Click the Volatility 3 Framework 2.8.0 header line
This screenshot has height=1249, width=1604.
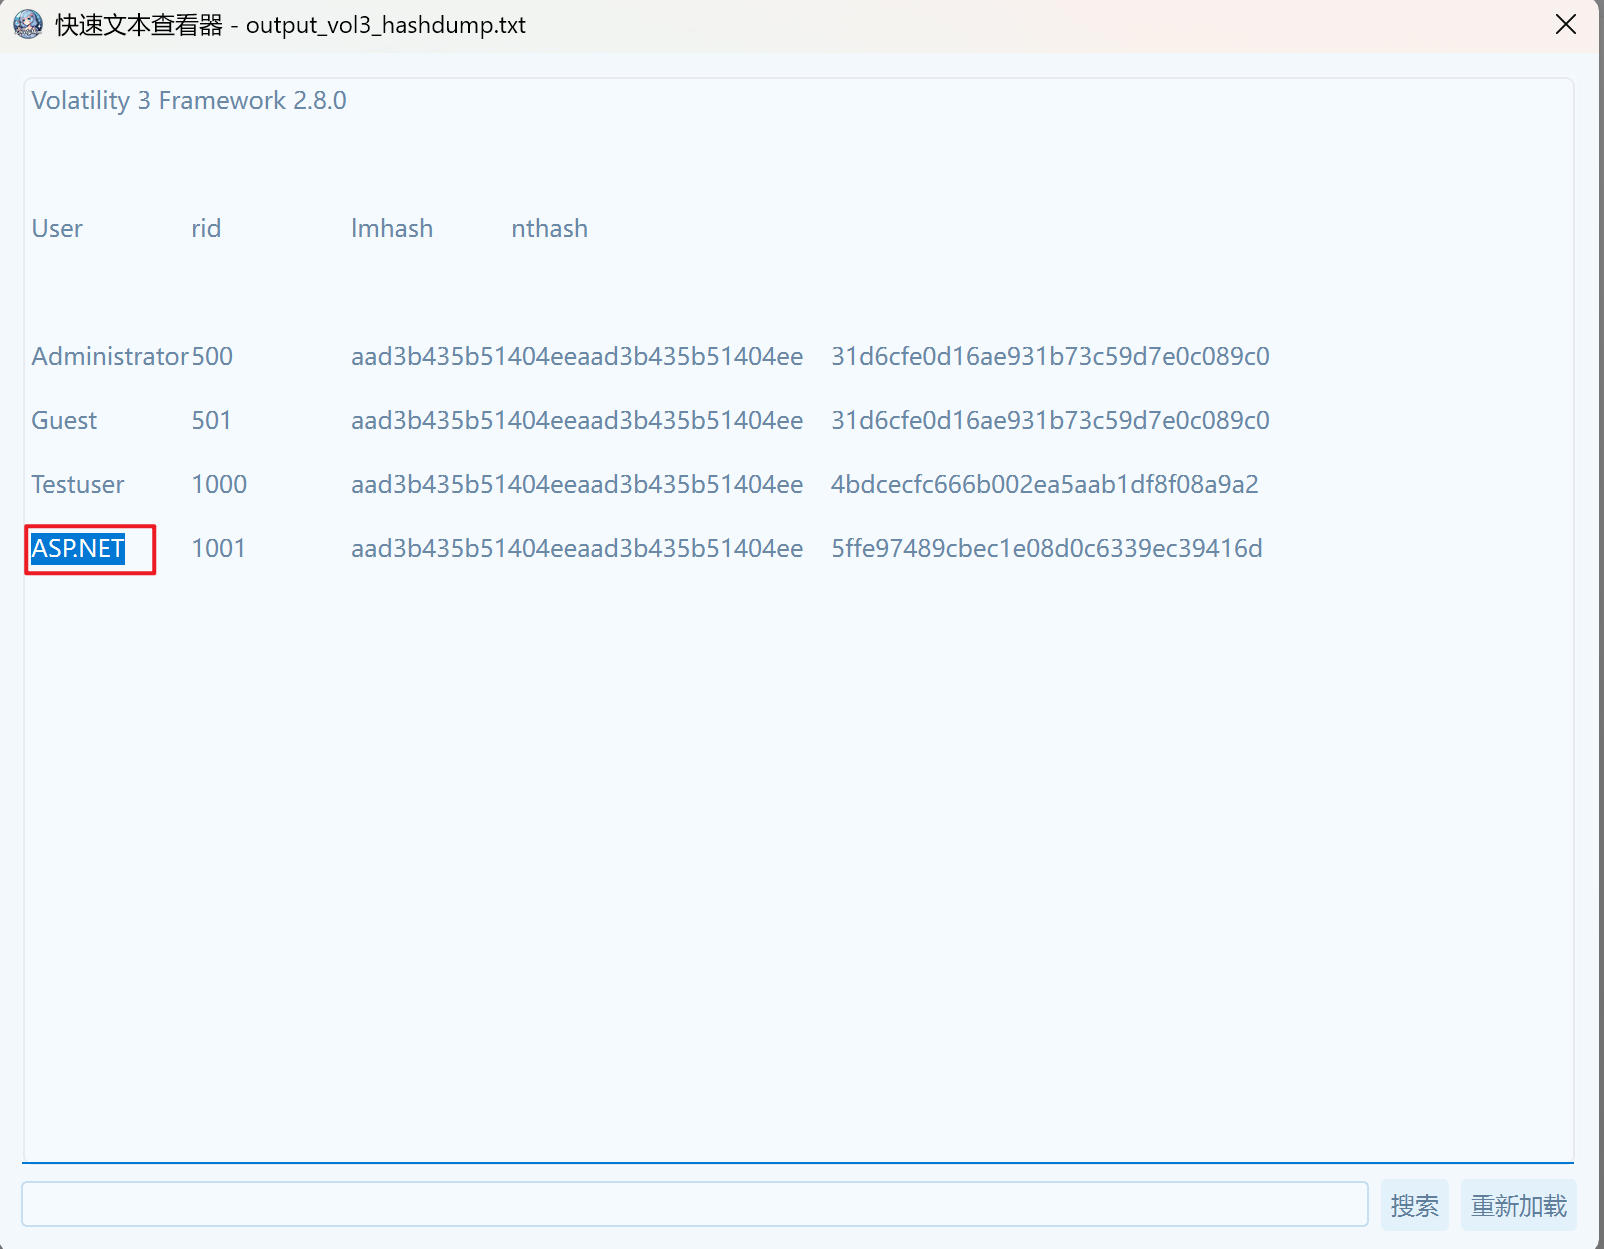click(189, 101)
